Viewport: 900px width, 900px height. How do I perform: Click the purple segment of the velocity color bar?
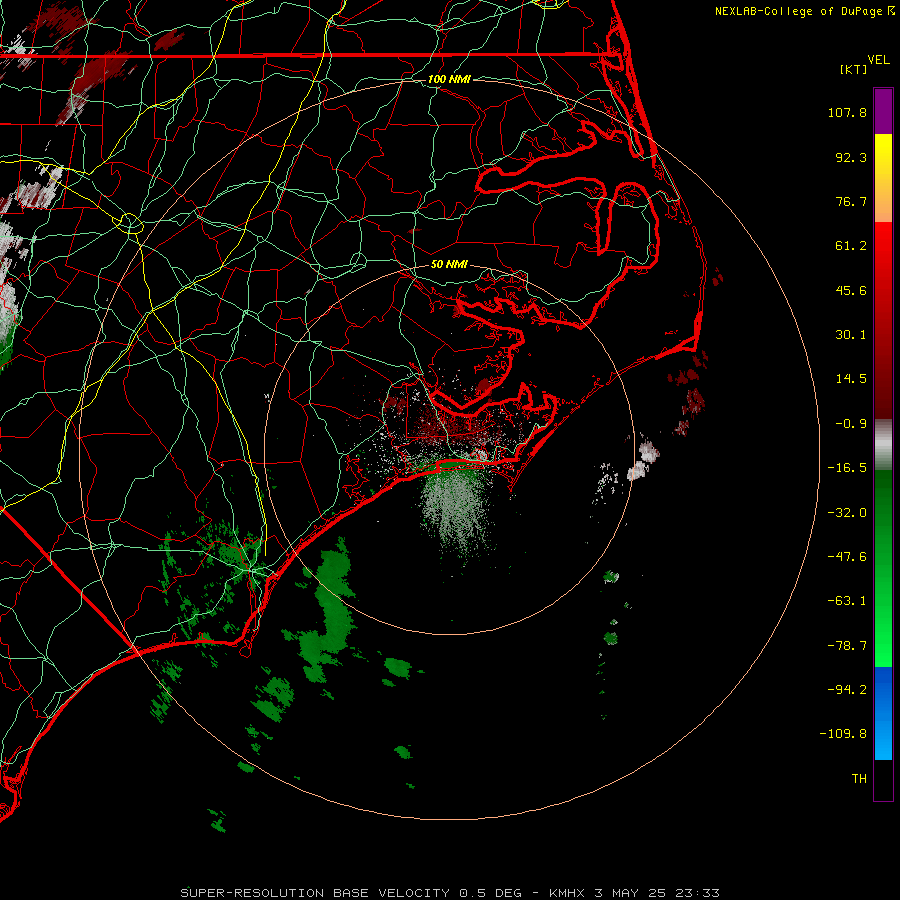(883, 111)
